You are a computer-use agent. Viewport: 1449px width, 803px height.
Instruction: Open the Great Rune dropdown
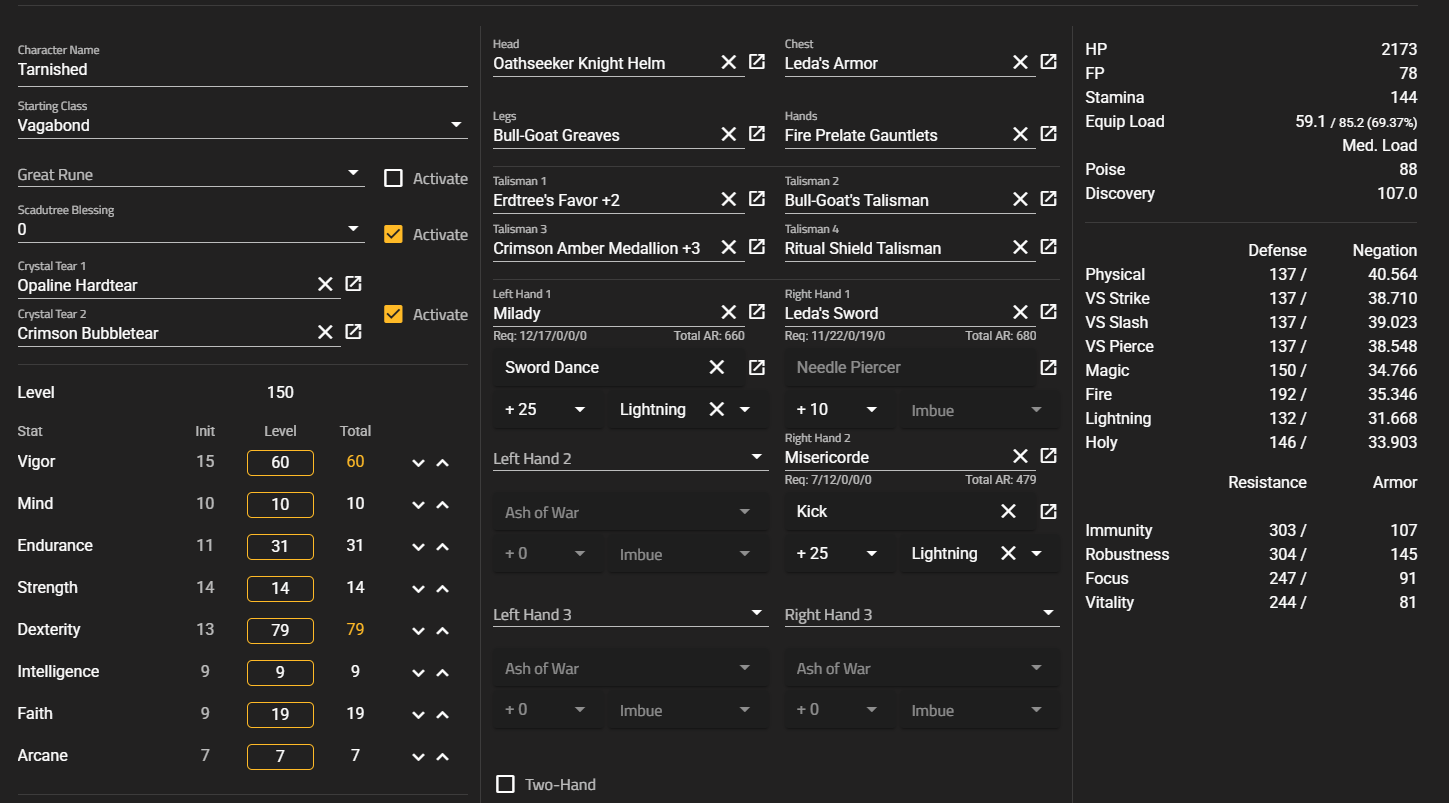pos(353,174)
